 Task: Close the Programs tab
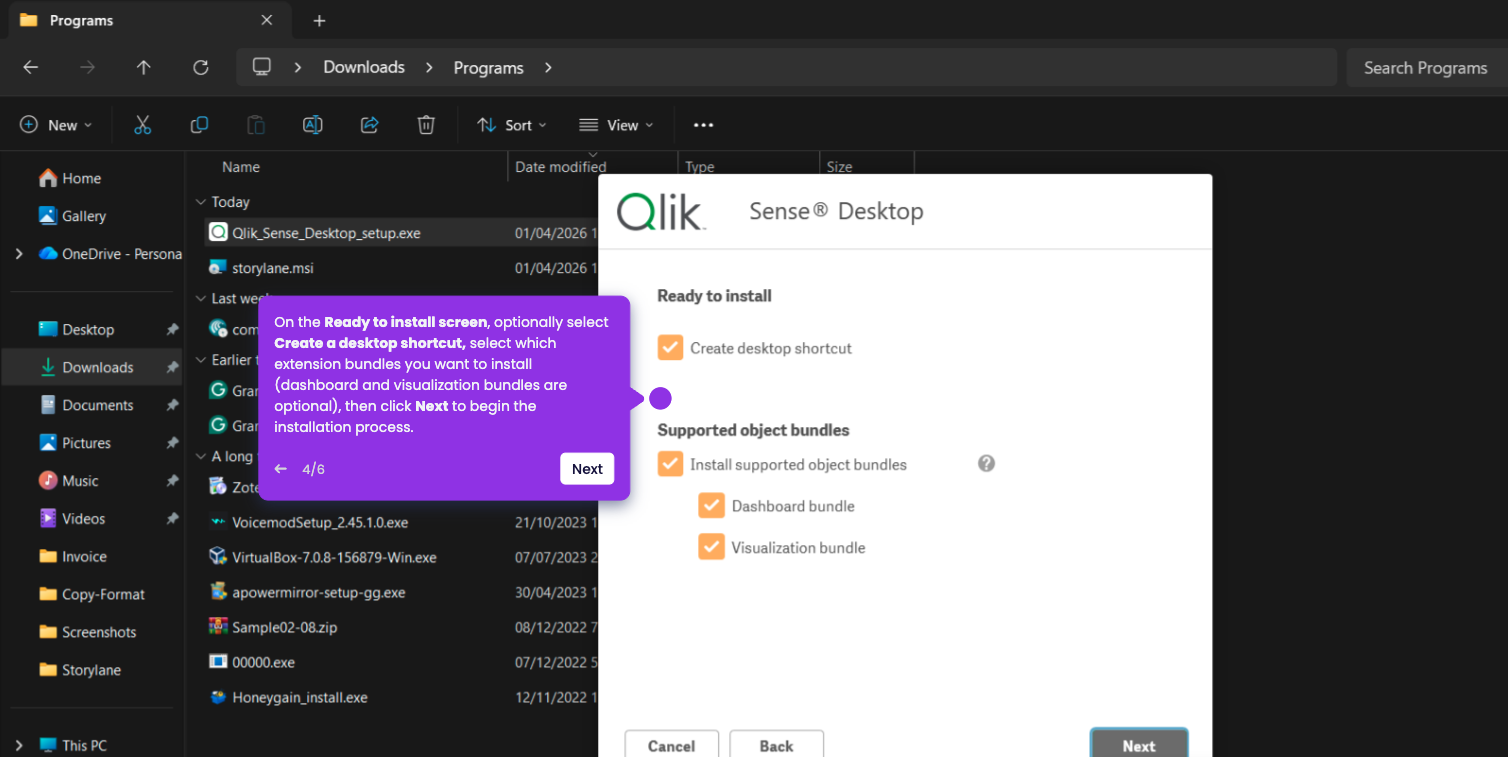click(266, 20)
